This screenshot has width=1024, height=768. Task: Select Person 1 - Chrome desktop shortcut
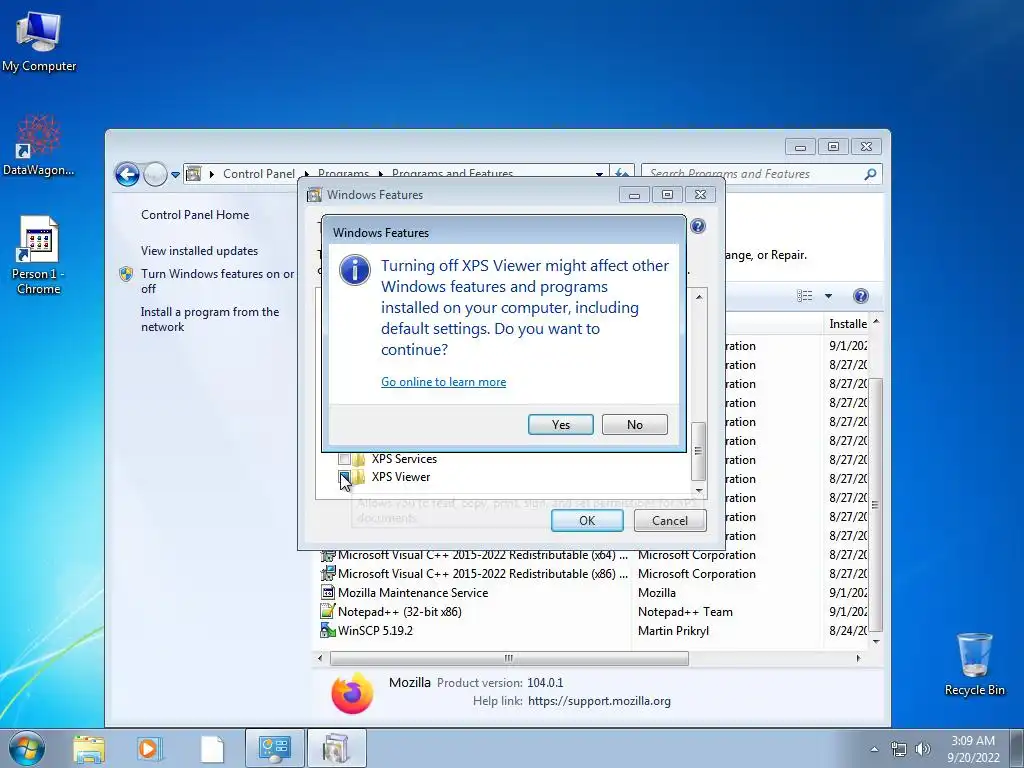point(39,256)
